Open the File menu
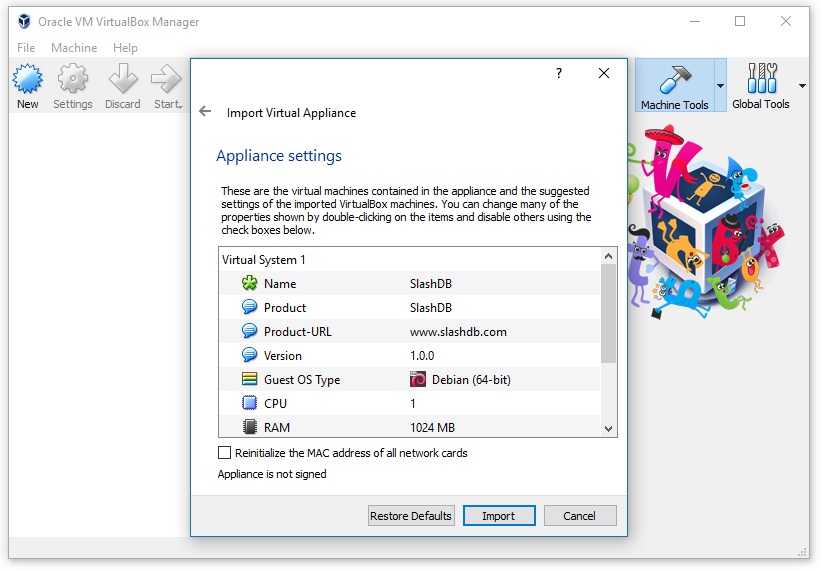Image resolution: width=824 pixels, height=571 pixels. (26, 48)
